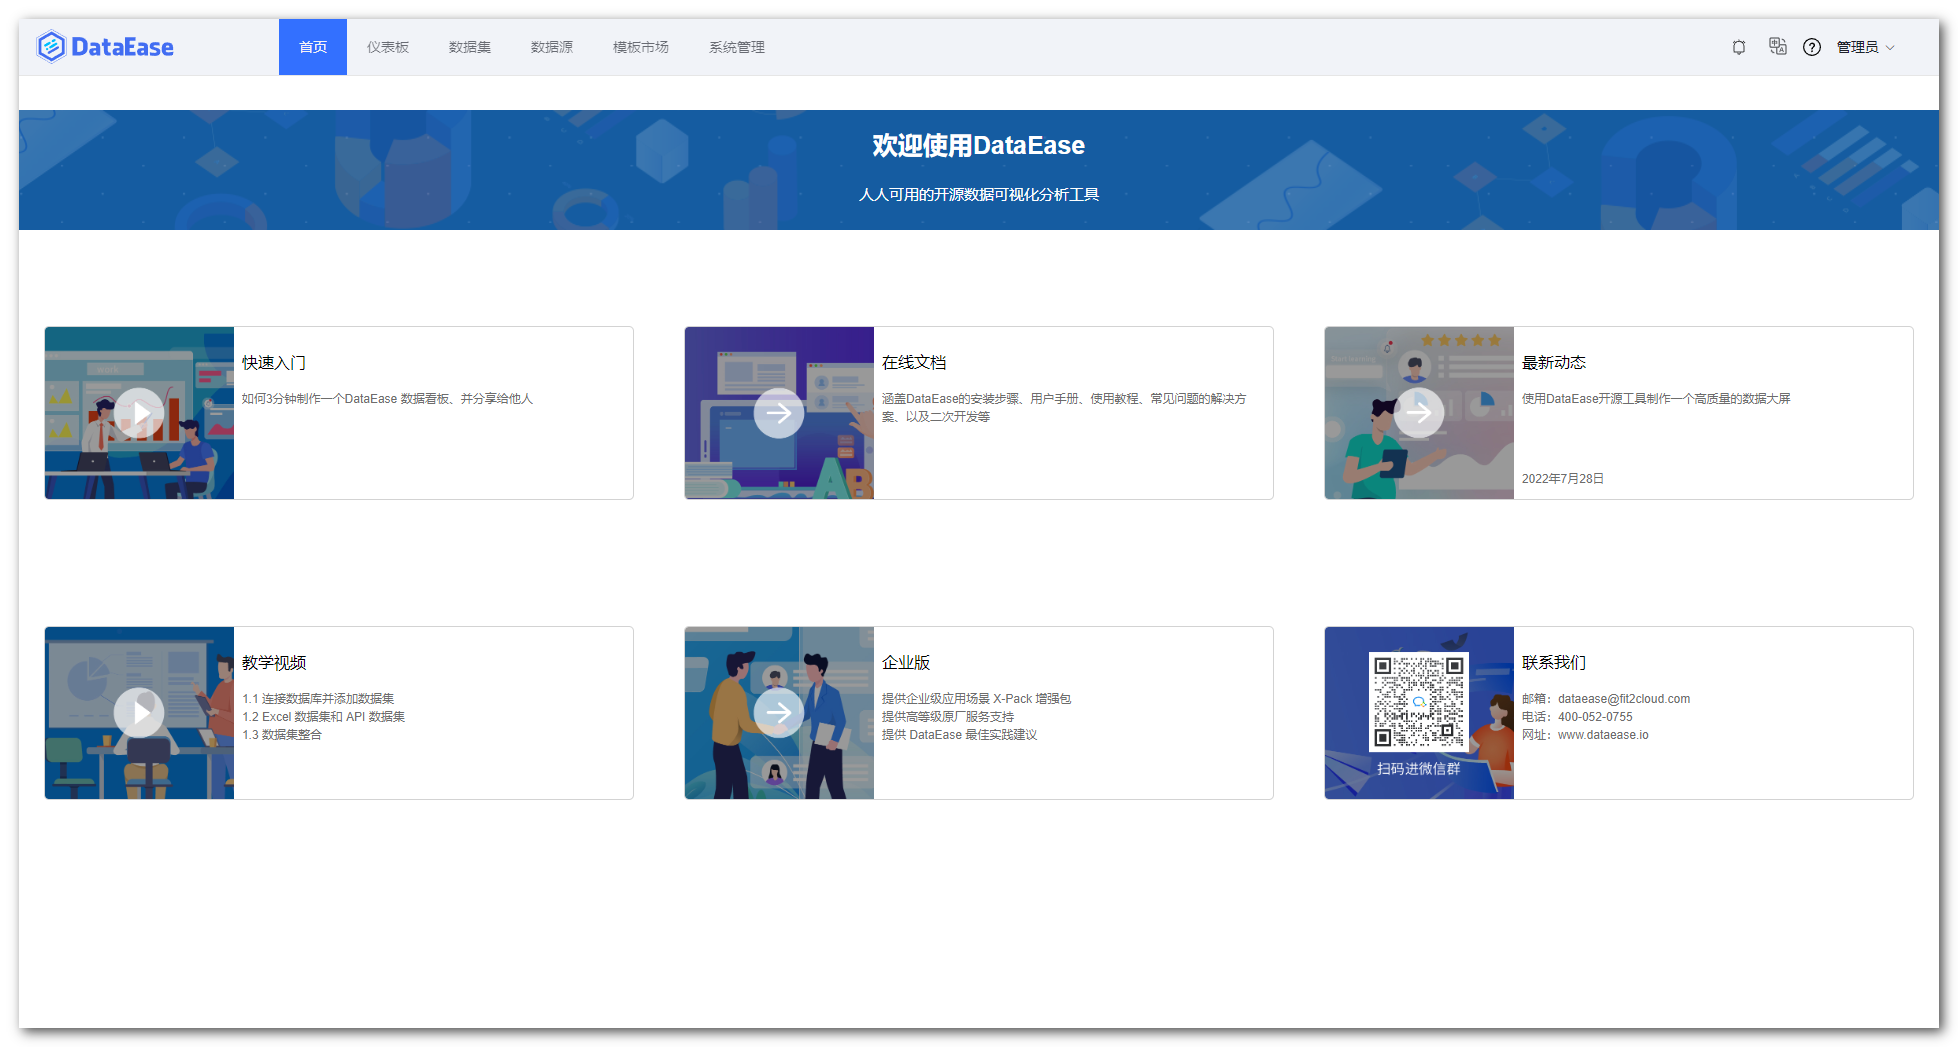This screenshot has height=1047, width=1958.
Task: Open link 1.2 Excel 数据集和 API 数据集
Action: point(324,716)
